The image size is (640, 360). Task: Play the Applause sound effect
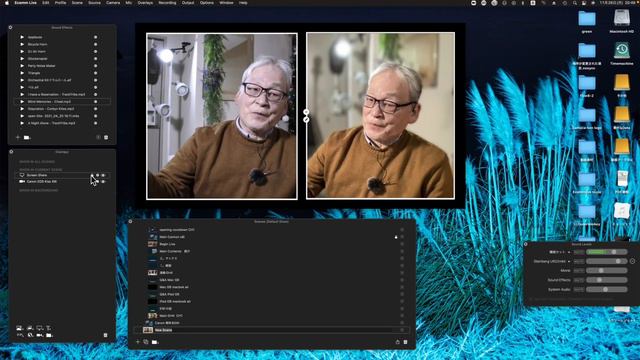[x=22, y=37]
